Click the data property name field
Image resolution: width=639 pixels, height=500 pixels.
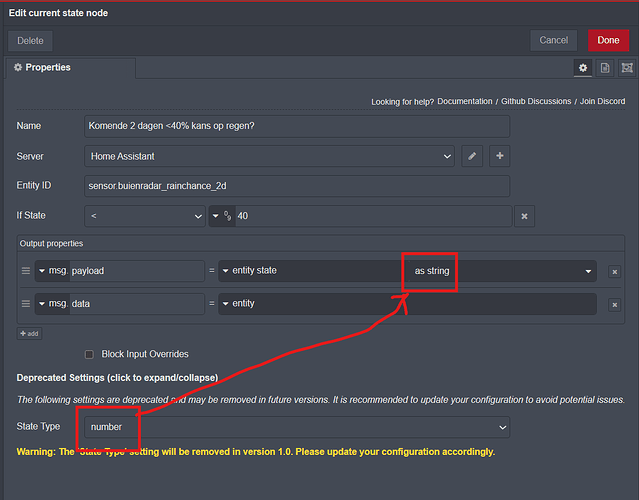pyautogui.click(x=137, y=304)
